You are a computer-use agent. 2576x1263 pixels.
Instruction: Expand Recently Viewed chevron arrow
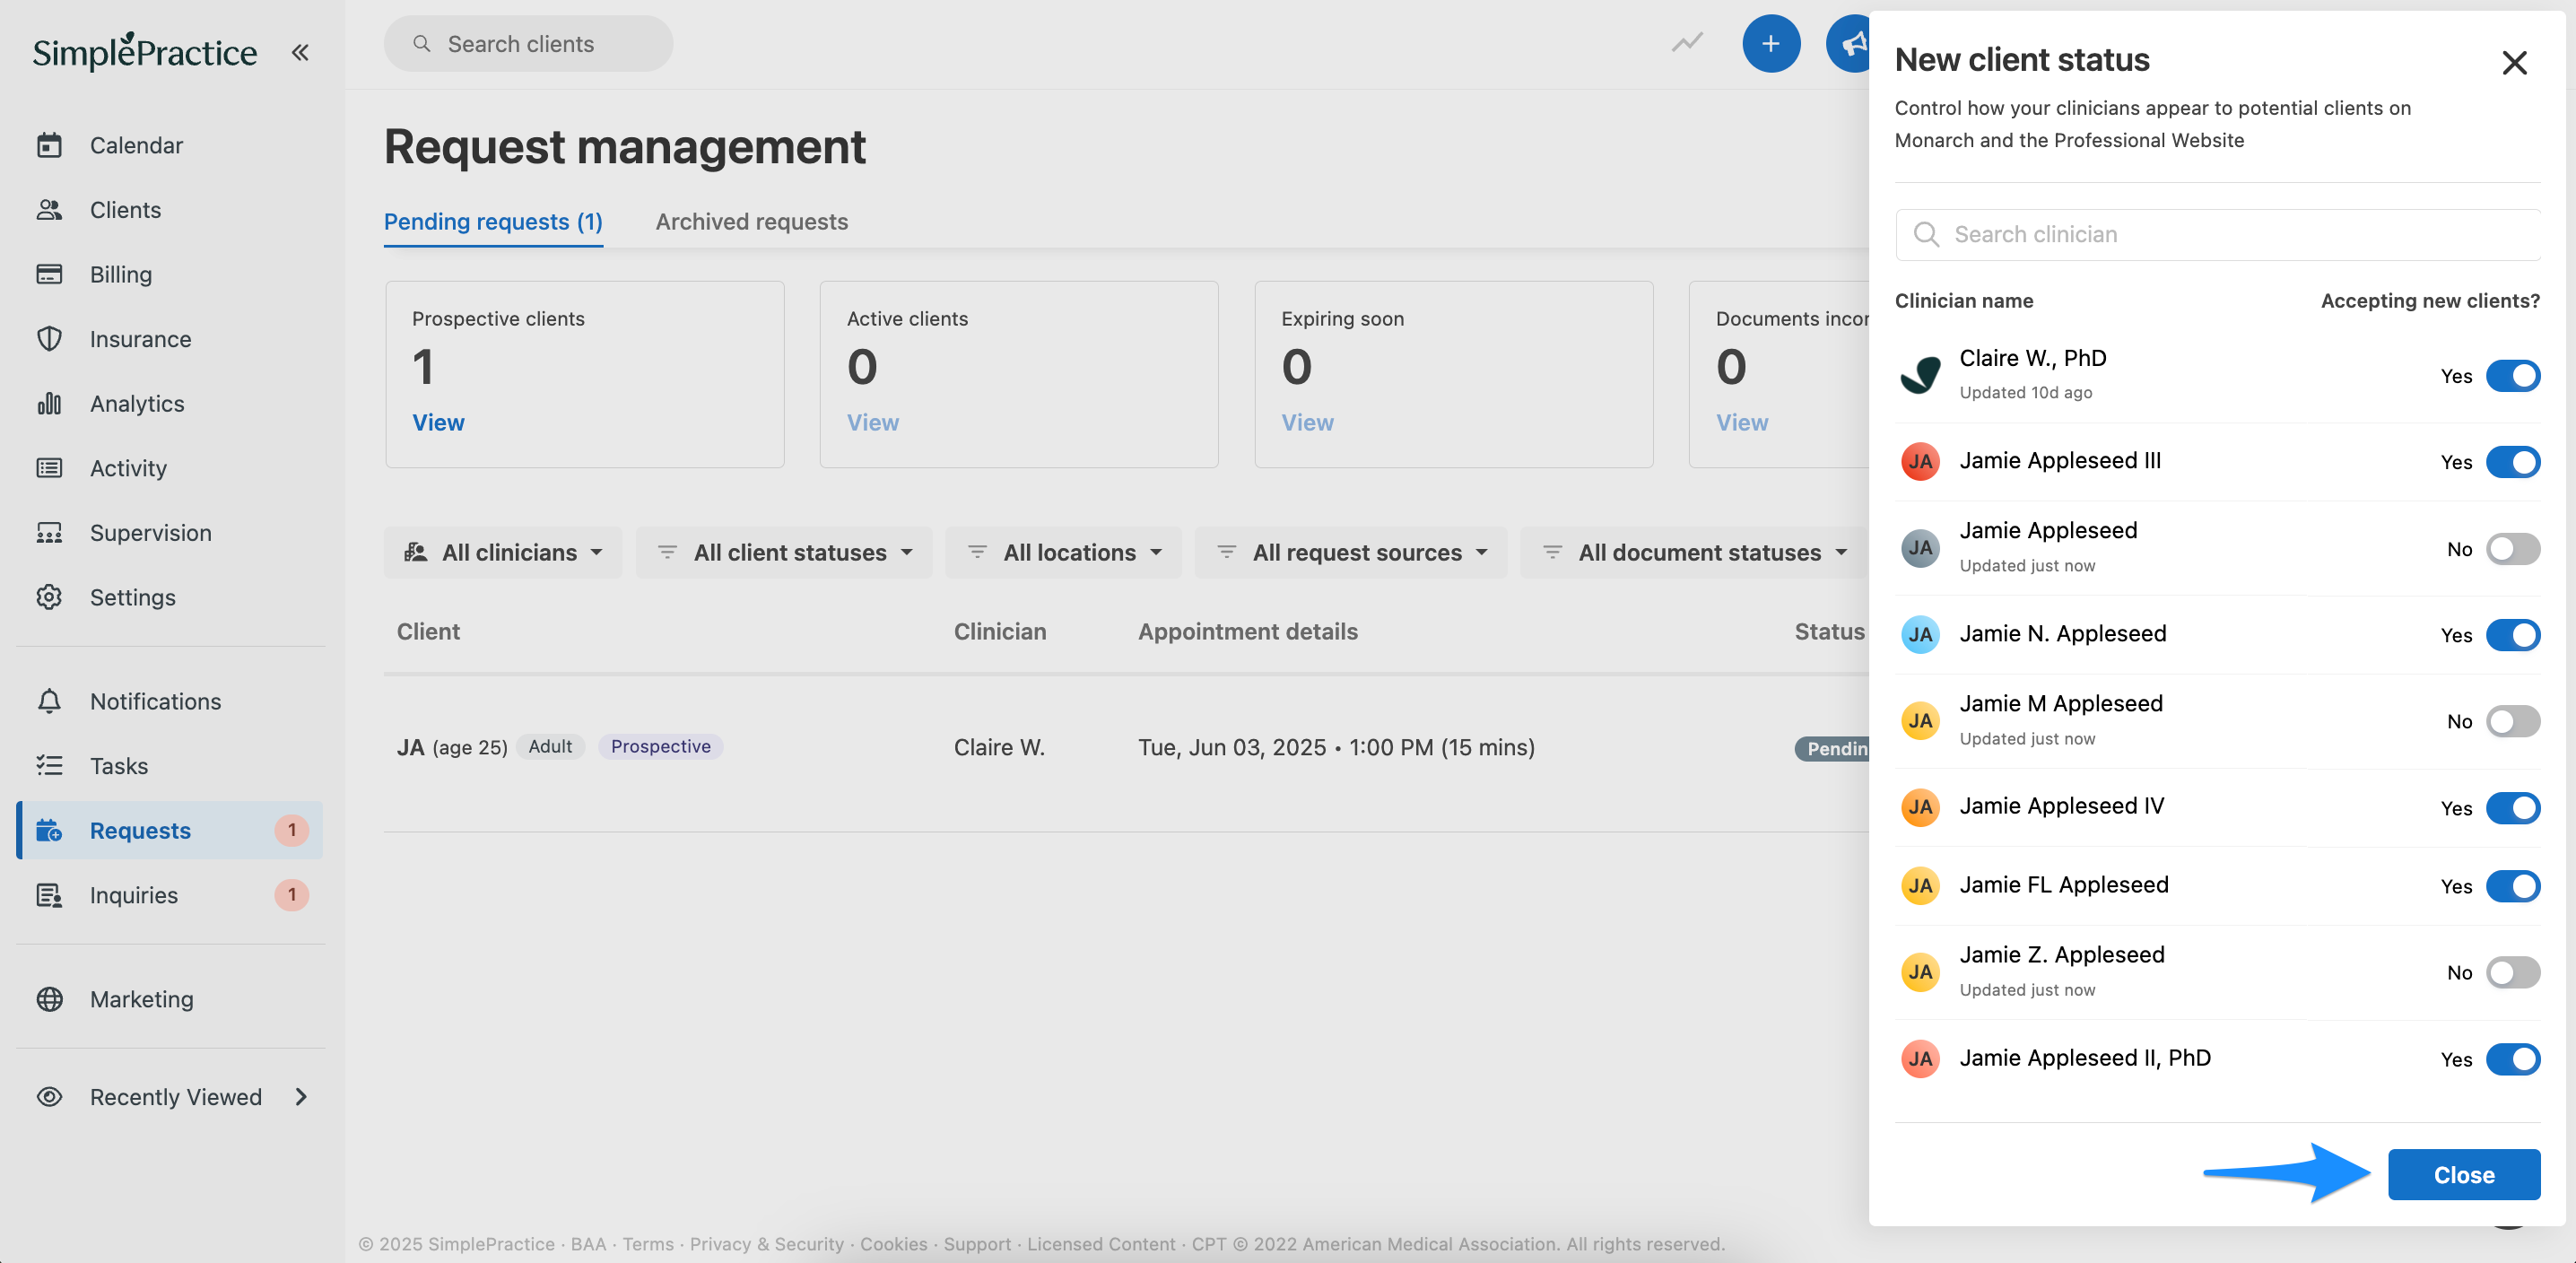301,1097
